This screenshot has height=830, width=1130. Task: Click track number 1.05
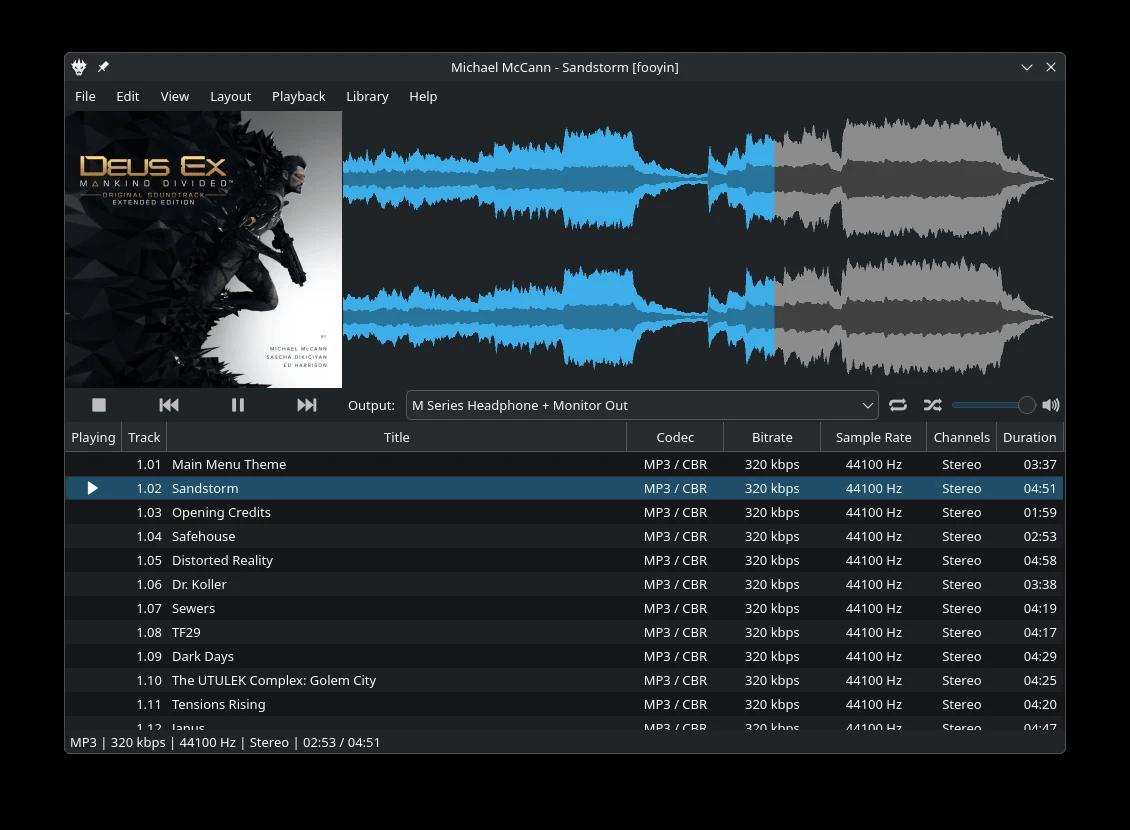(149, 561)
